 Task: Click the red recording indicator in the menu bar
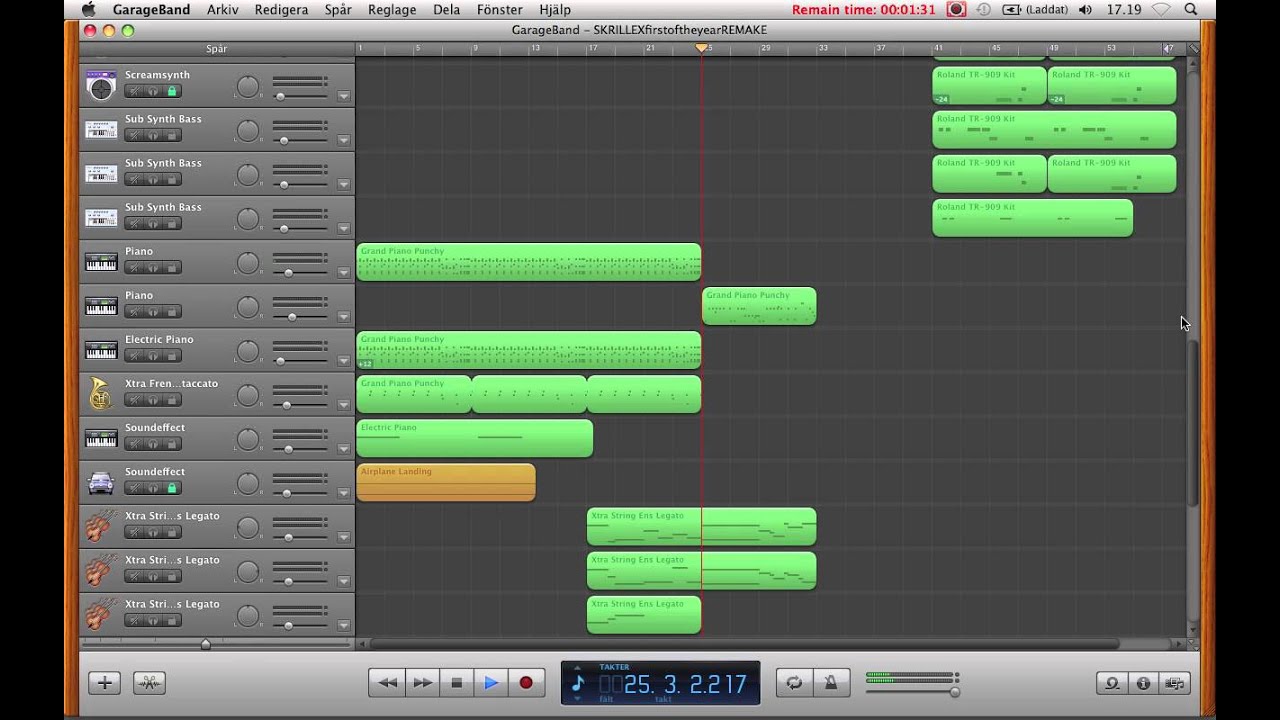coord(956,9)
